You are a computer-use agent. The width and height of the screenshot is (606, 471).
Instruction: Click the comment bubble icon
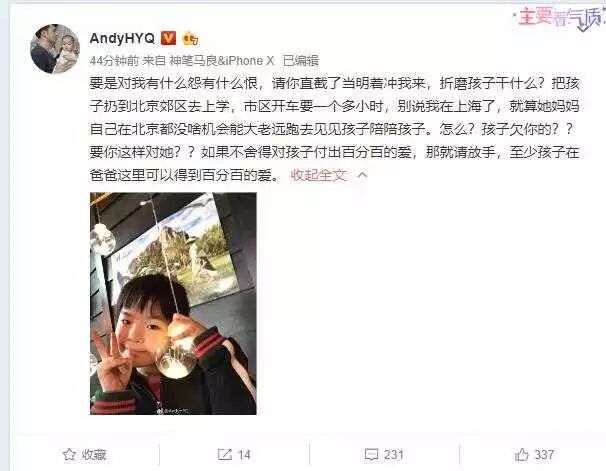tap(371, 455)
